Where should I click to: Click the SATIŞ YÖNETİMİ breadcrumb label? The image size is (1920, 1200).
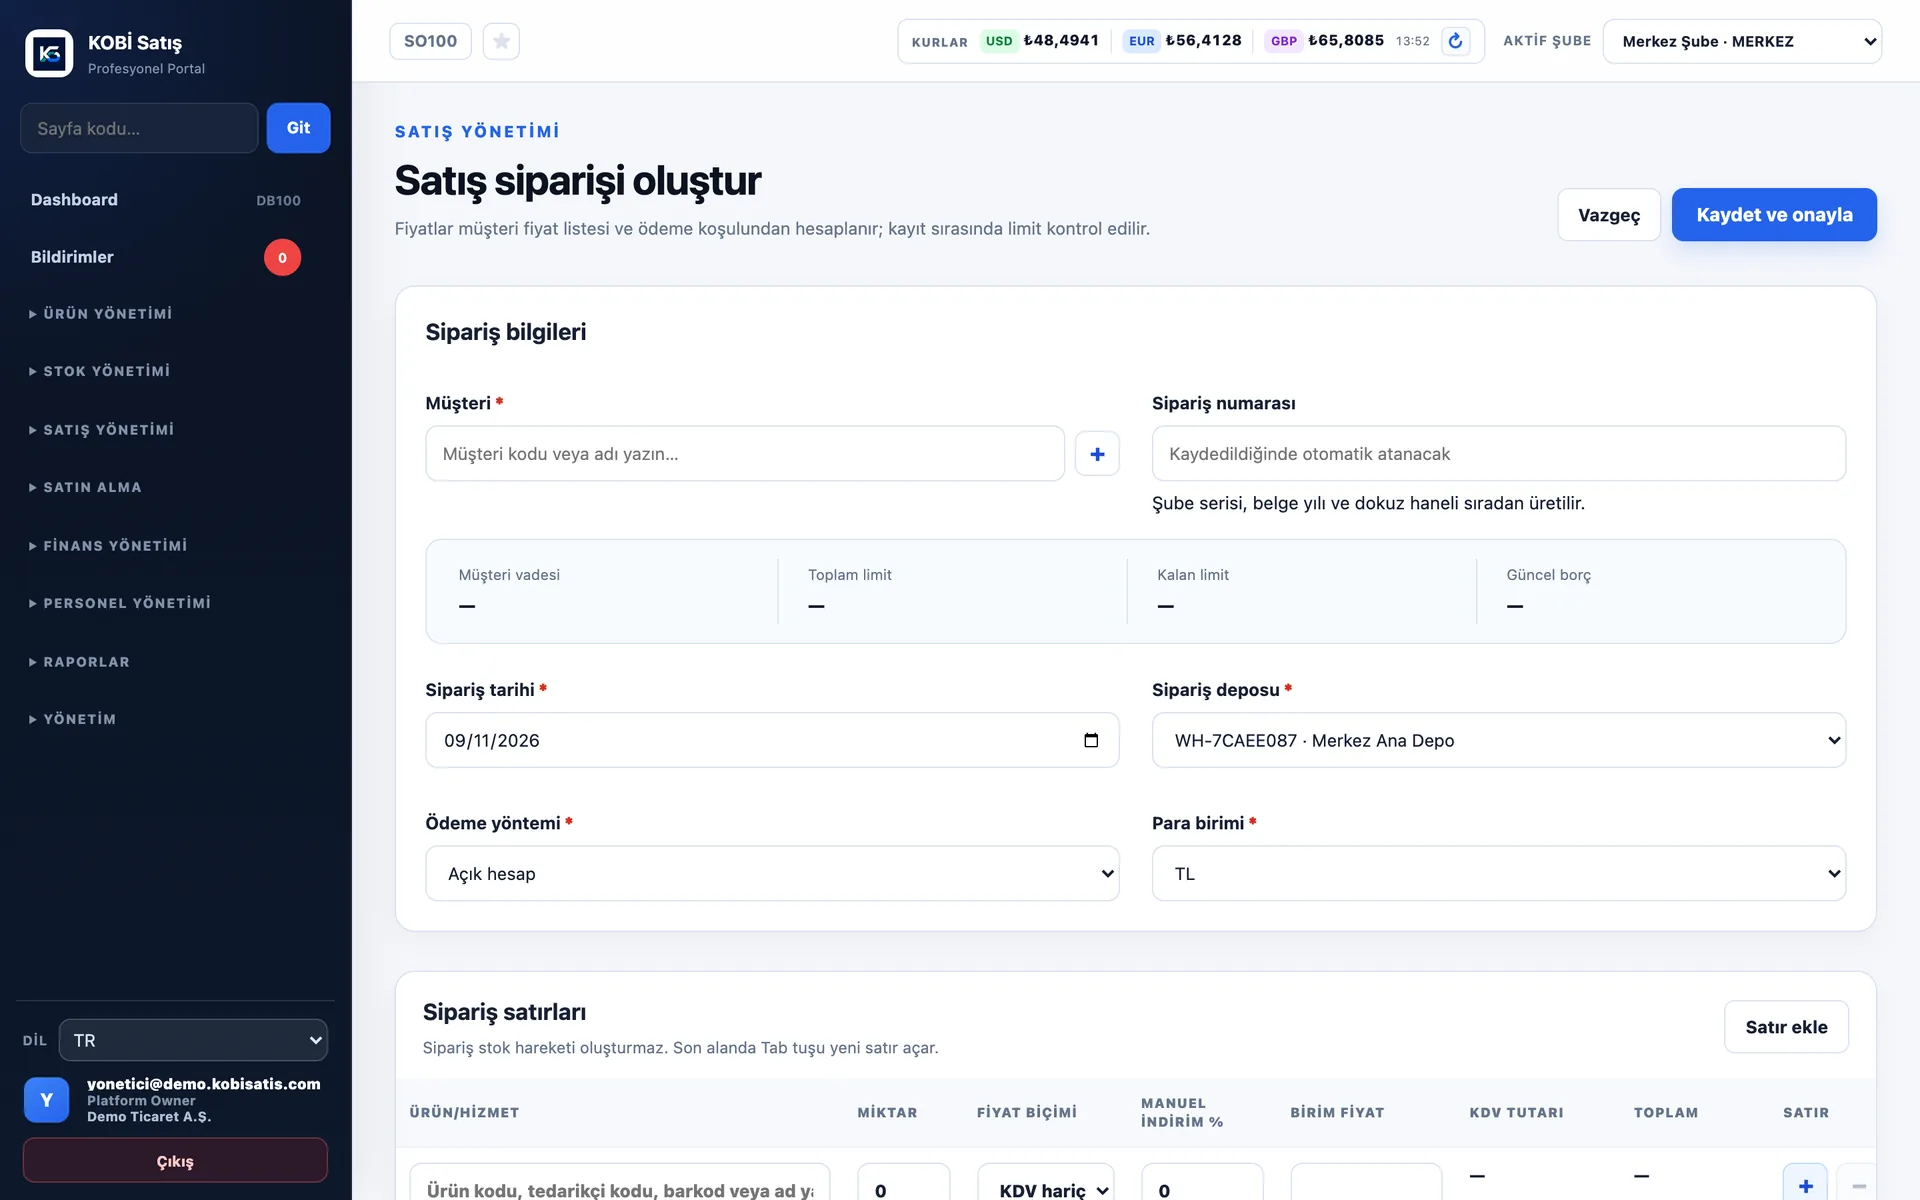click(477, 132)
